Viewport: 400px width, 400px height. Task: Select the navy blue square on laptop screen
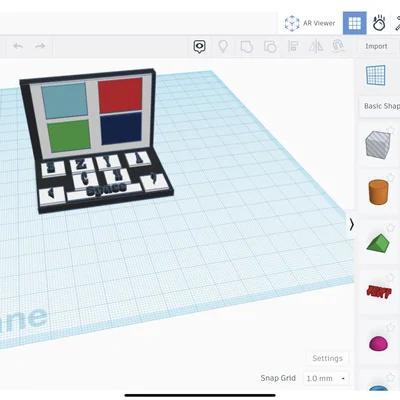point(121,129)
